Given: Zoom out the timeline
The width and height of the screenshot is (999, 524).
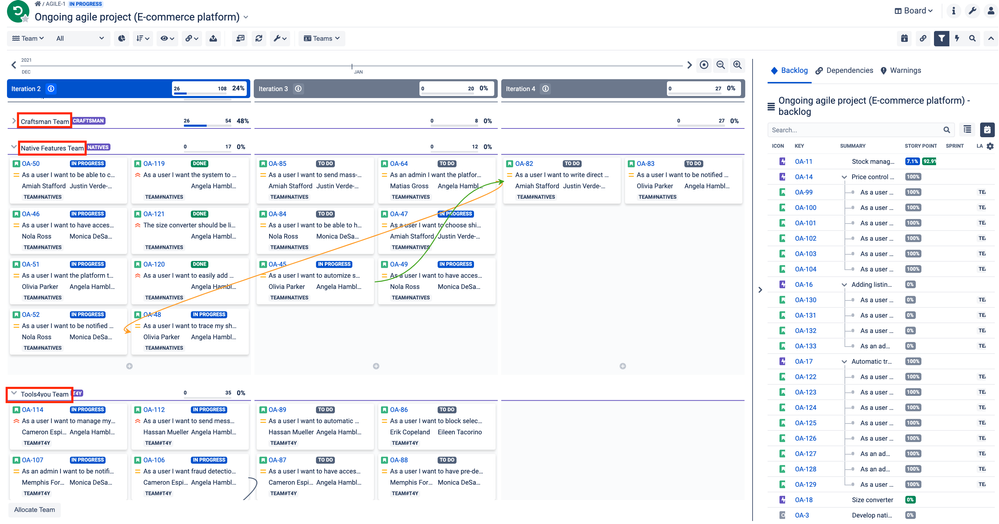Looking at the screenshot, I should pos(721,64).
